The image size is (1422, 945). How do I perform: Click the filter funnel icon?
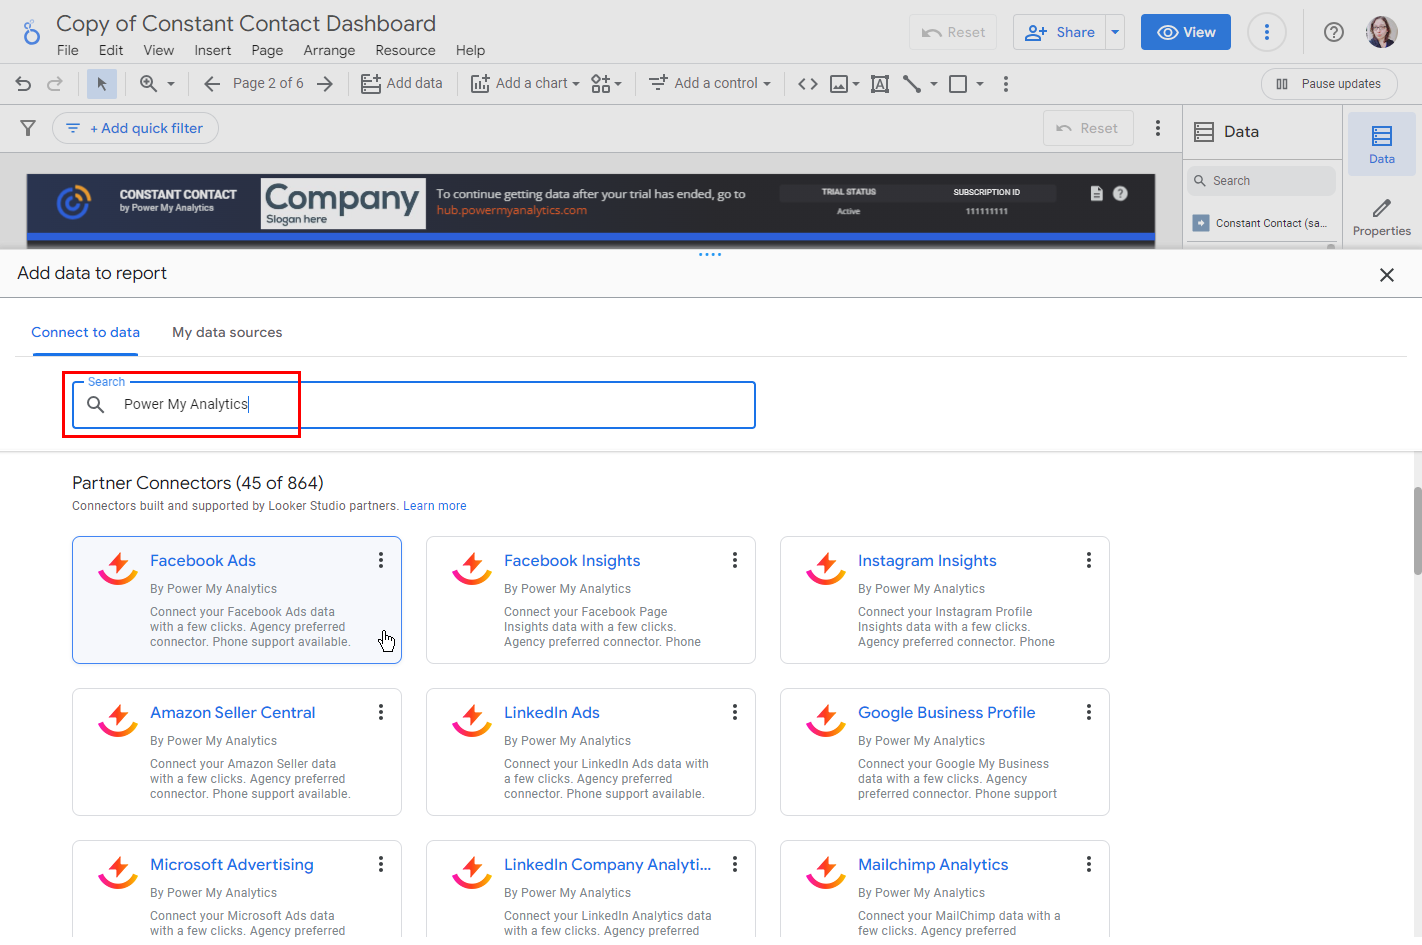click(x=28, y=128)
